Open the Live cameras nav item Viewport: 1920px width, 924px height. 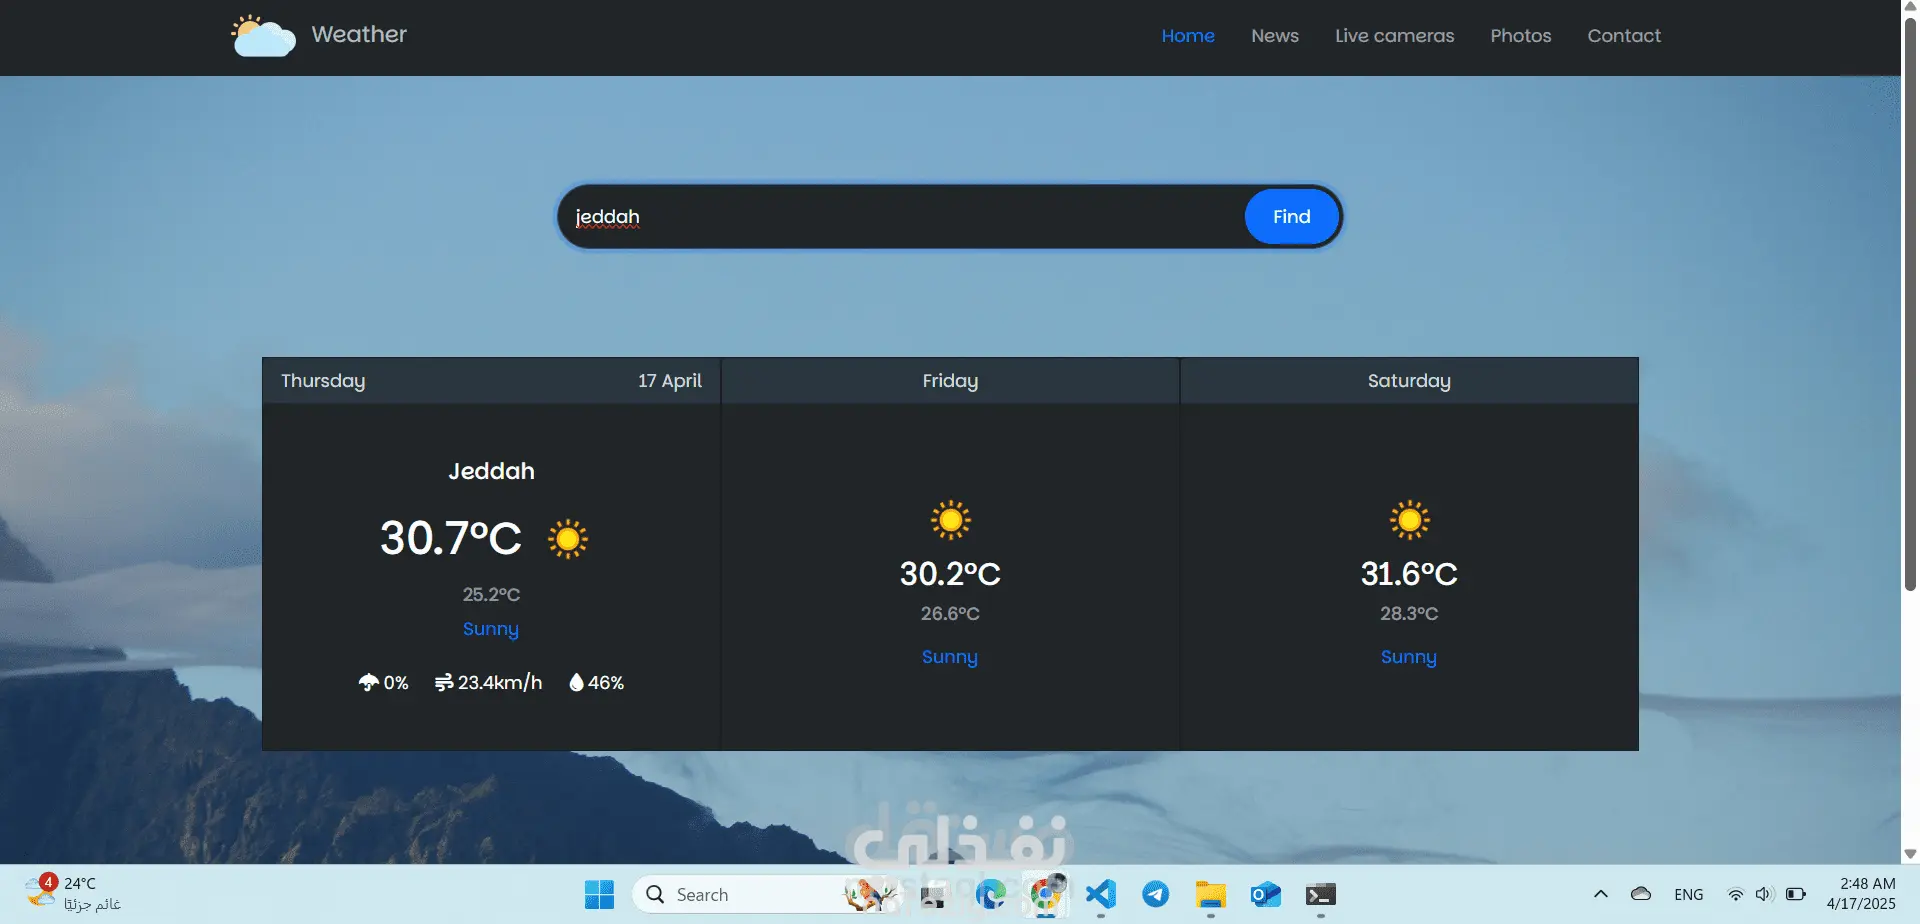click(1395, 36)
